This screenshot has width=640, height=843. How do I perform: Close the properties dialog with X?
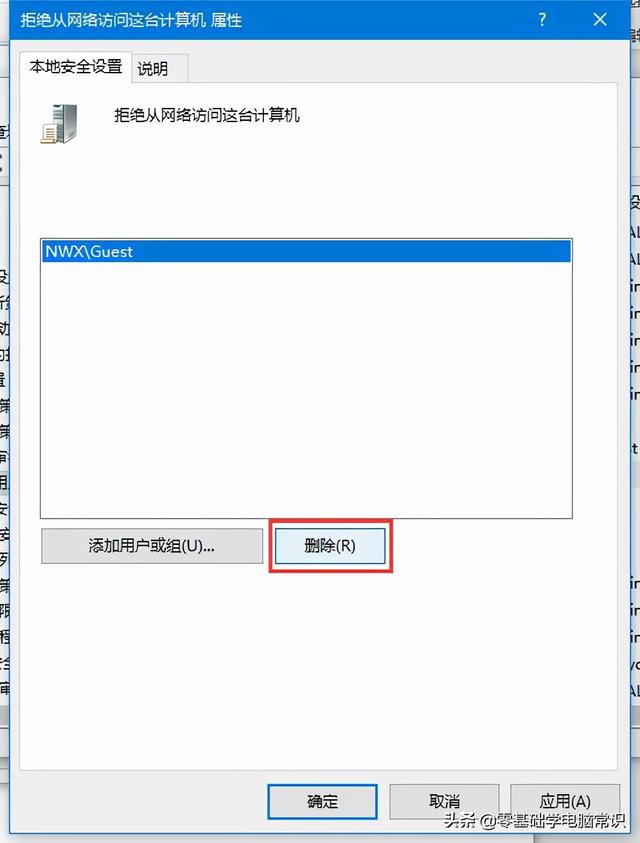click(x=600, y=20)
